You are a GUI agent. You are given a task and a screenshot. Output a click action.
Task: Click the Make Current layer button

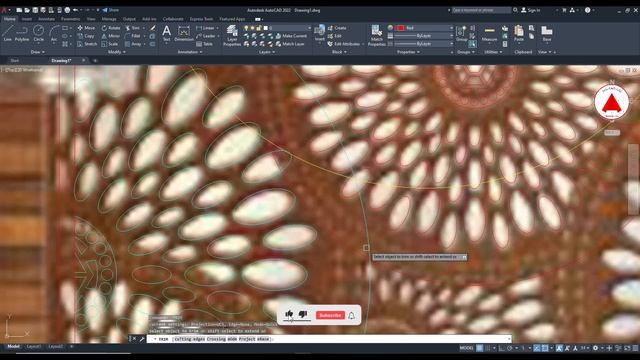coord(291,36)
